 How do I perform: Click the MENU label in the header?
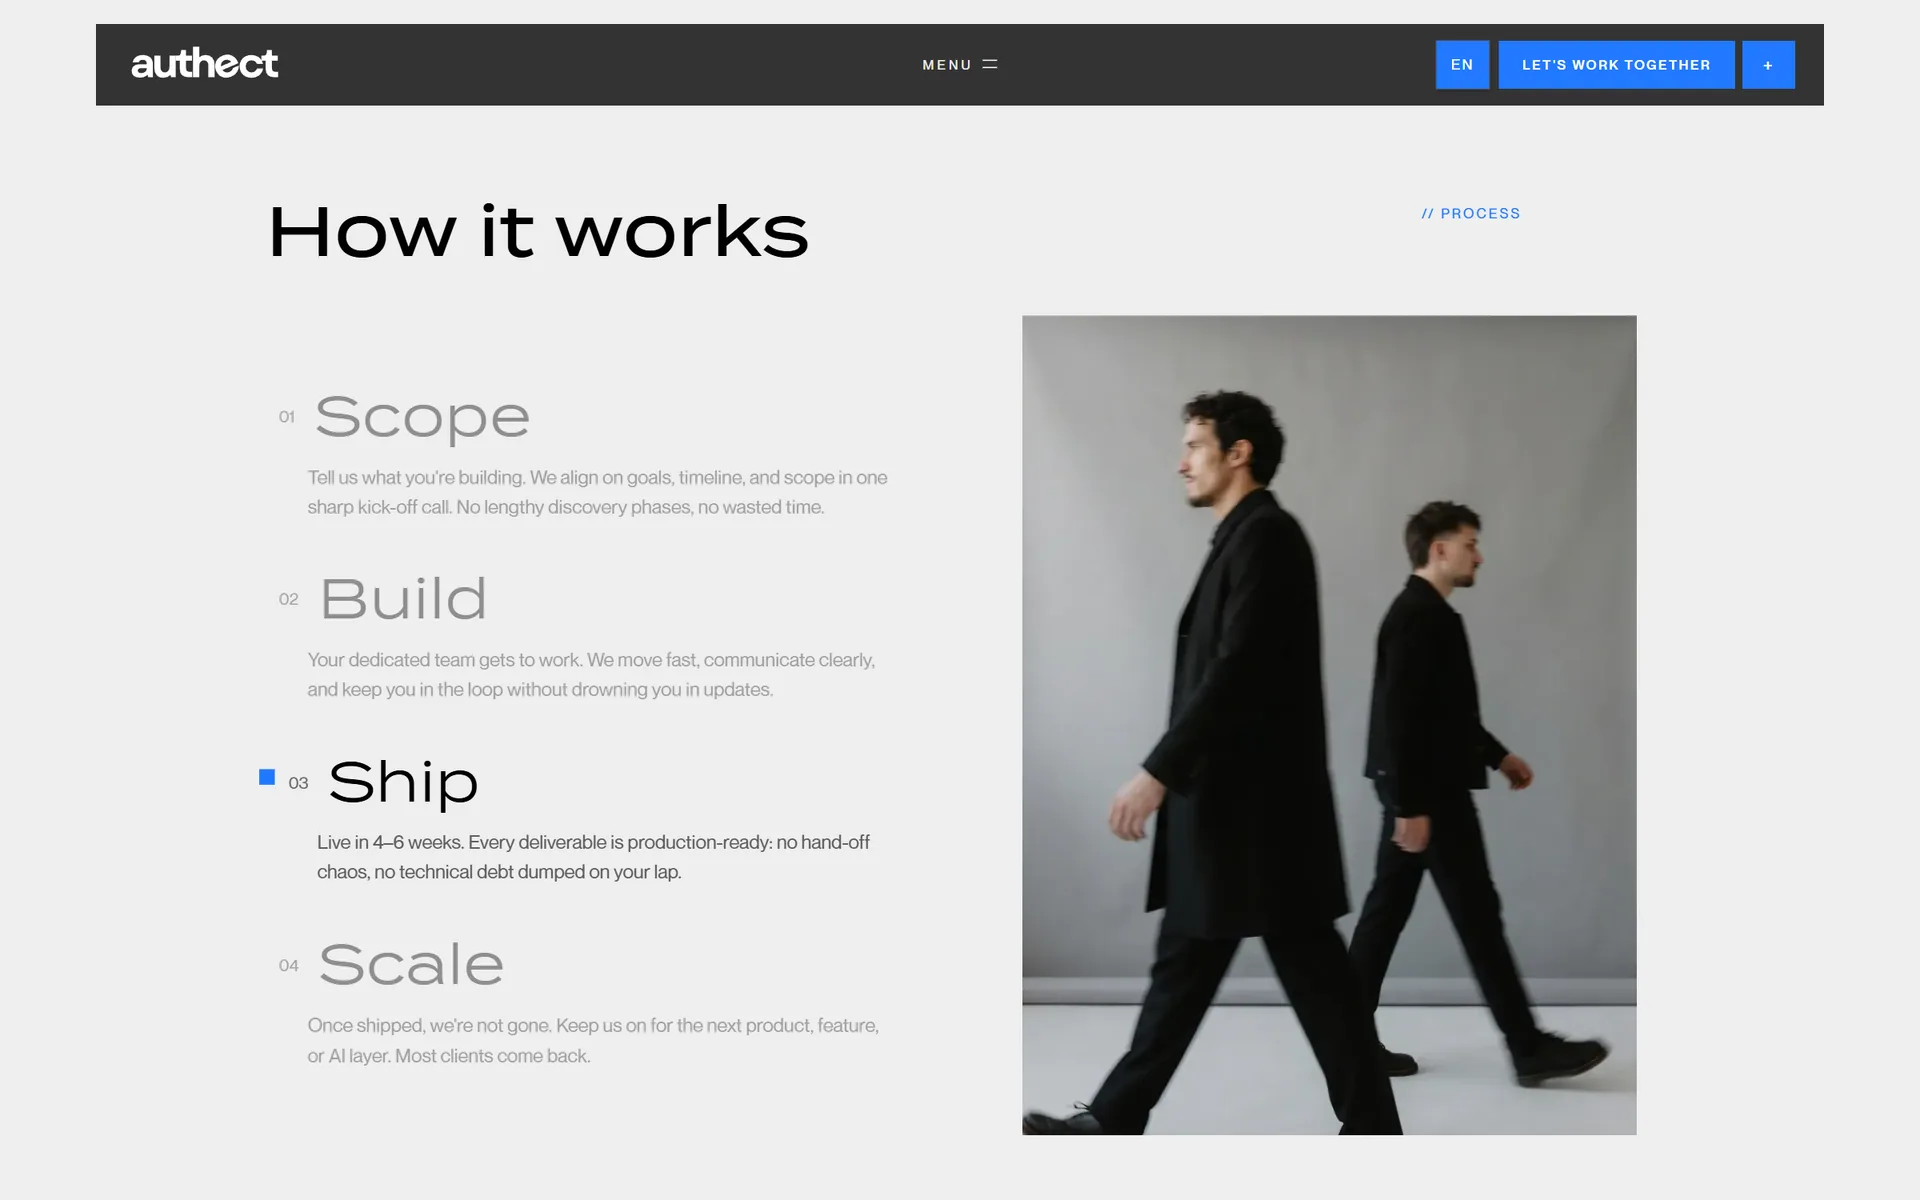[x=947, y=65]
